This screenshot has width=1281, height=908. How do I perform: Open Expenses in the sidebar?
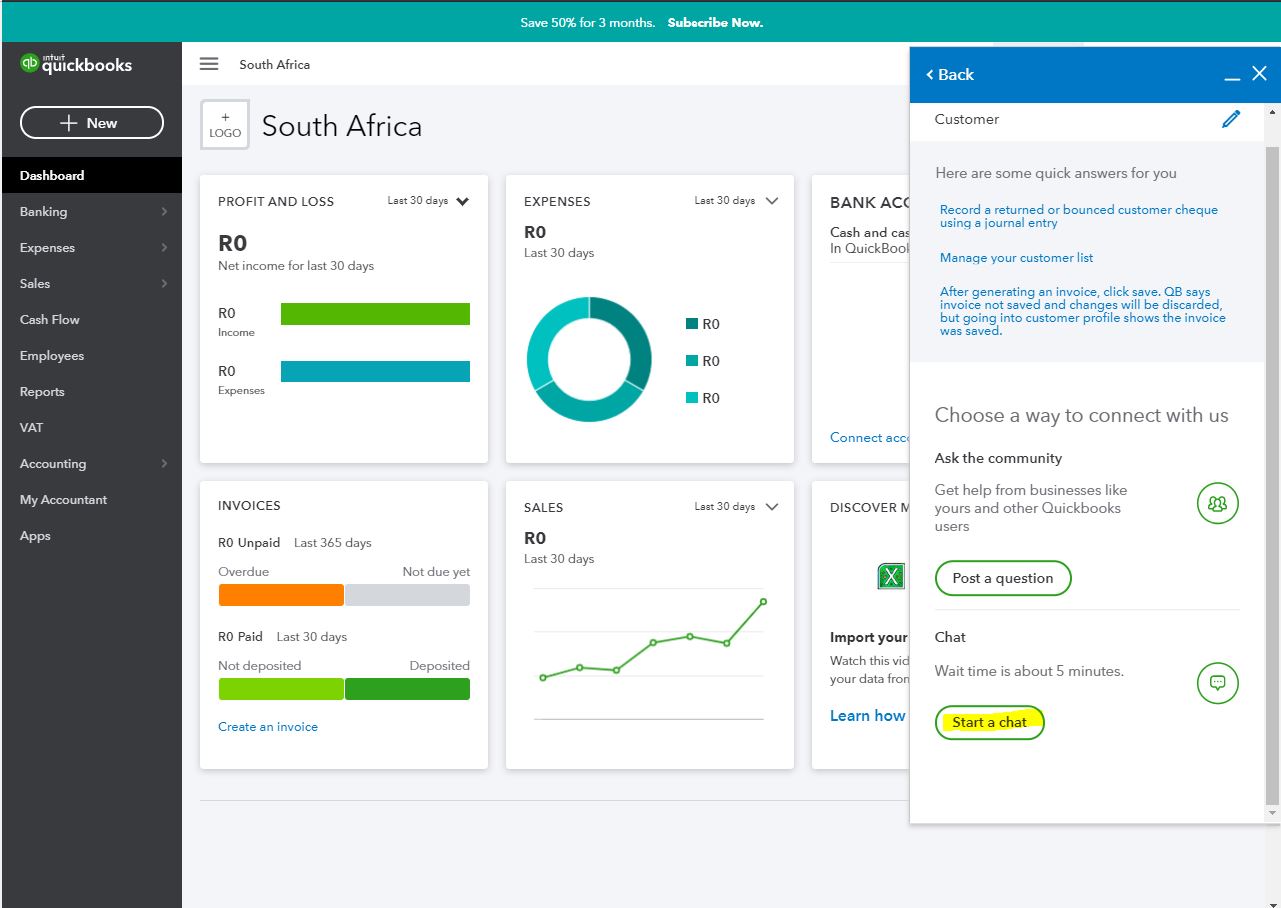click(x=47, y=248)
